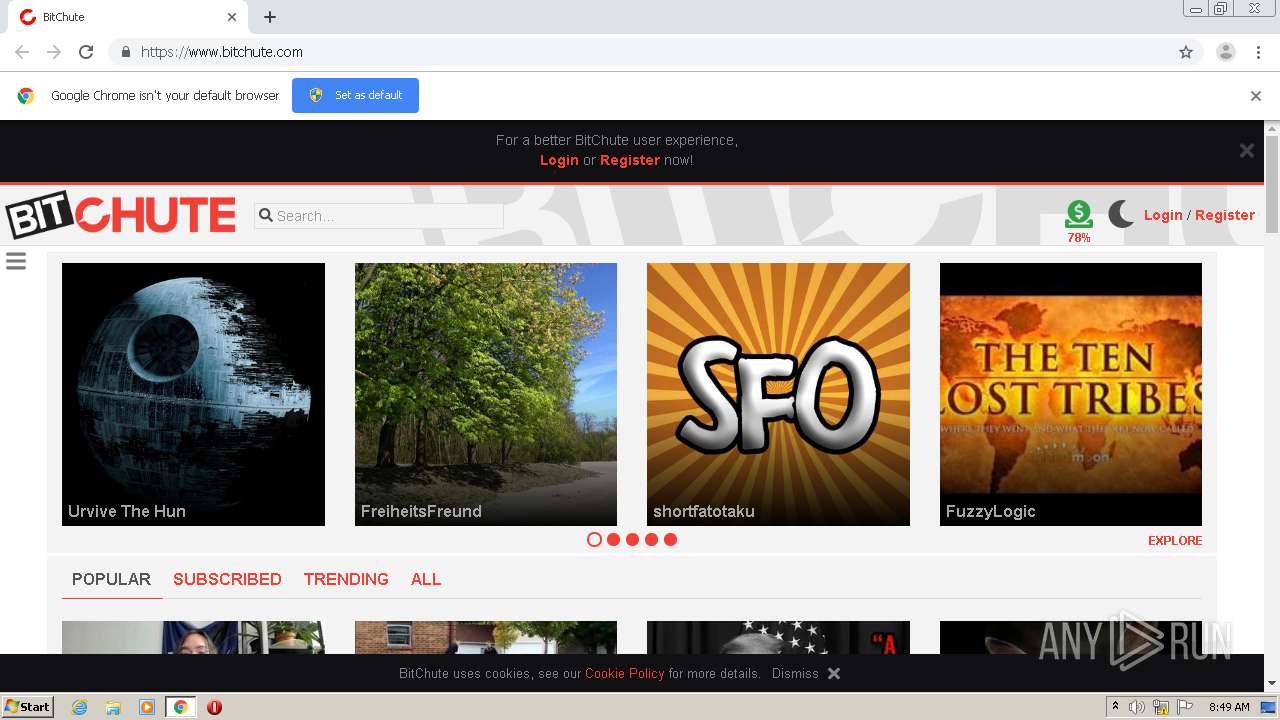Screen dimensions: 1280x720
Task: Dismiss the cookie notice with X
Action: click(x=834, y=673)
